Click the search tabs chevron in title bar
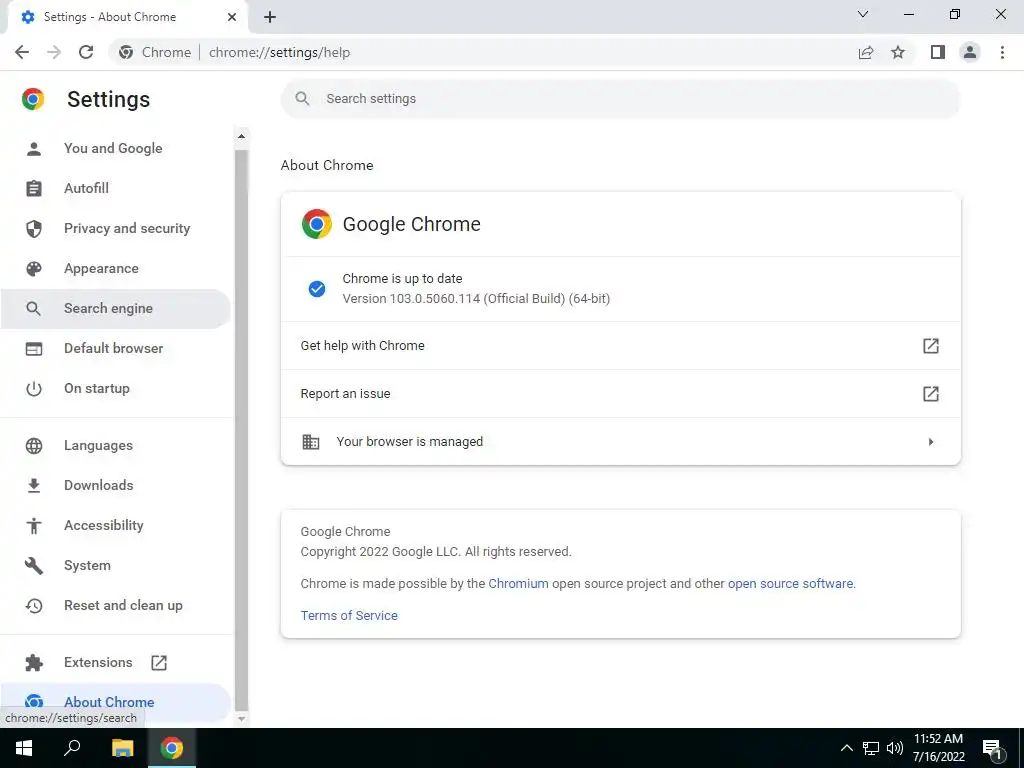The height and width of the screenshot is (768, 1024). pyautogui.click(x=863, y=14)
